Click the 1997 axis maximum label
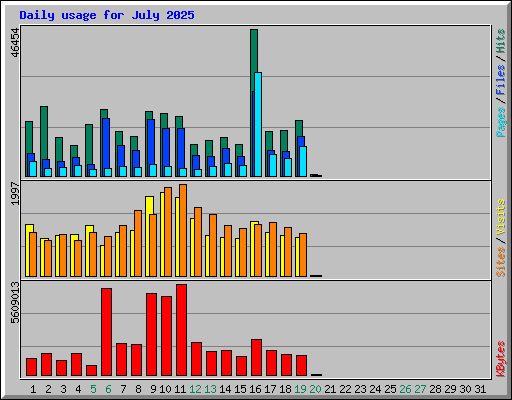The height and width of the screenshot is (400, 512). [x=15, y=193]
